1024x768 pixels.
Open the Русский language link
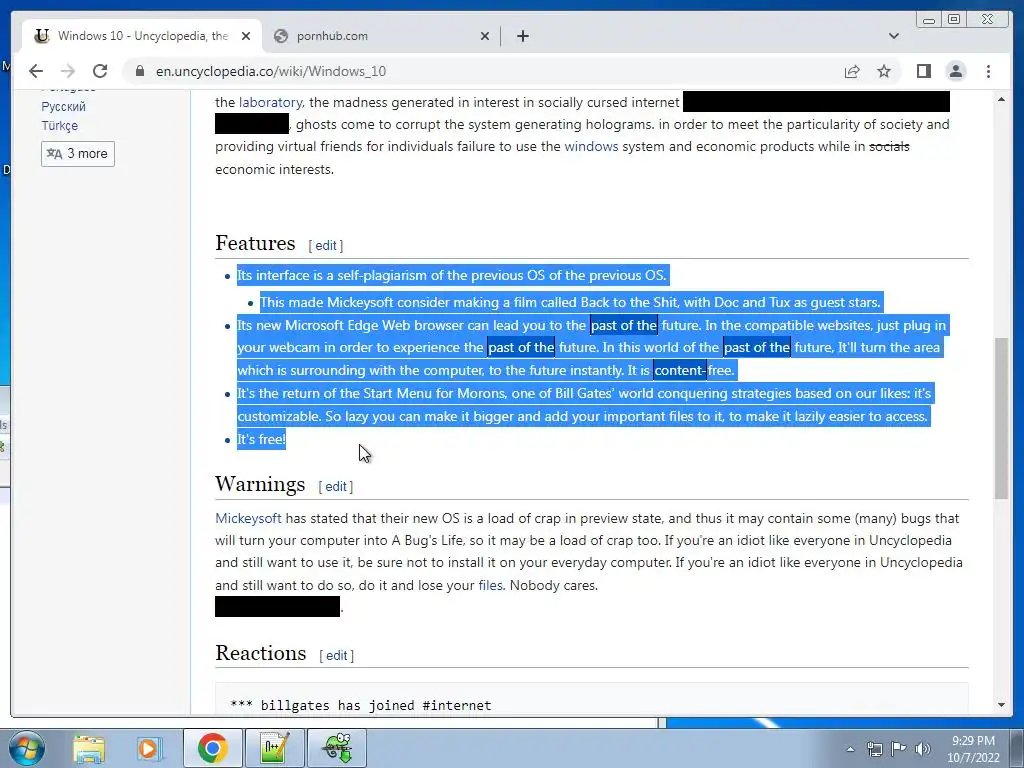pos(63,106)
